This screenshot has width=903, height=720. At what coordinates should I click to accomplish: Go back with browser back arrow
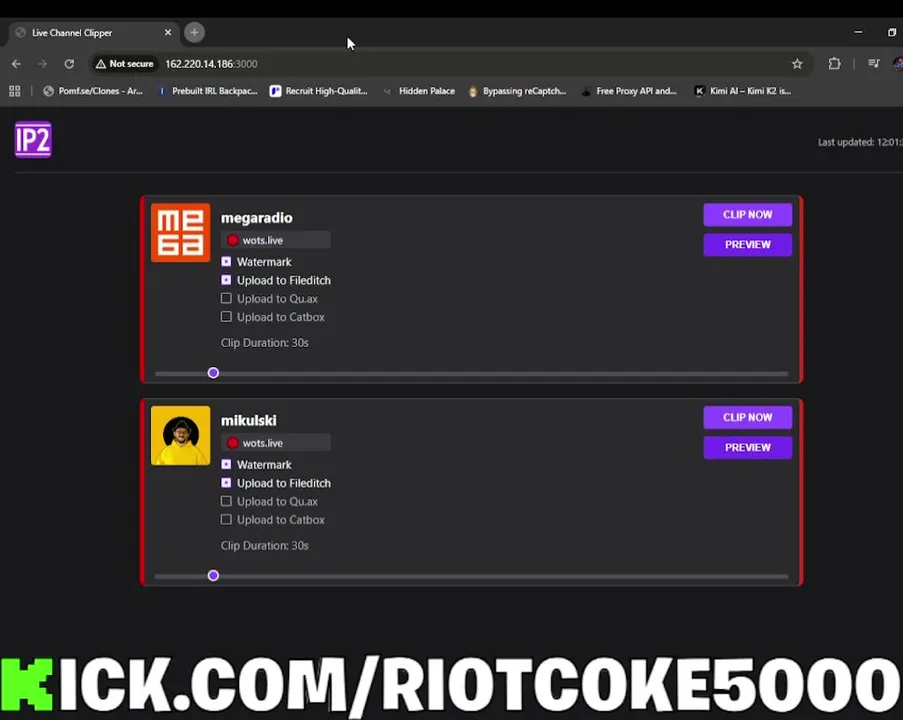(x=16, y=64)
